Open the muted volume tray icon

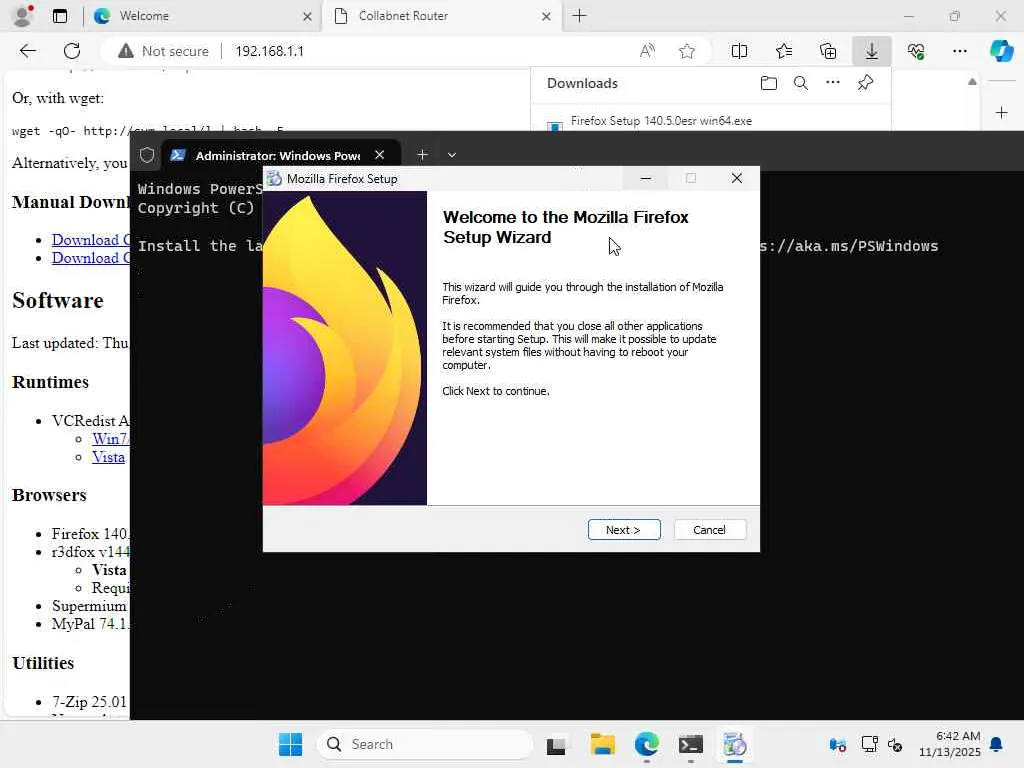[x=895, y=744]
